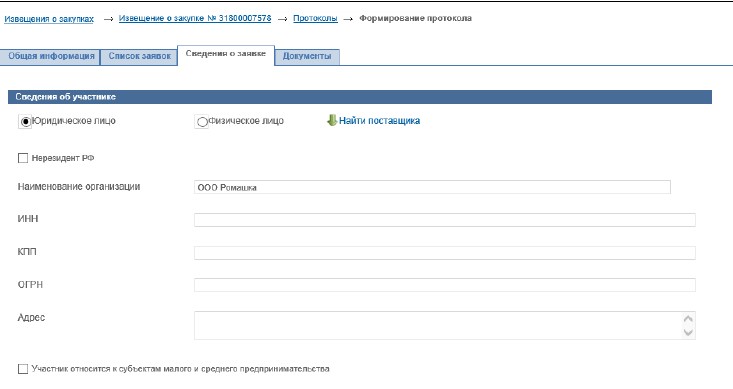733x389 pixels.
Task: Click the Формирование протокола breadcrumb text
Action: (415, 18)
